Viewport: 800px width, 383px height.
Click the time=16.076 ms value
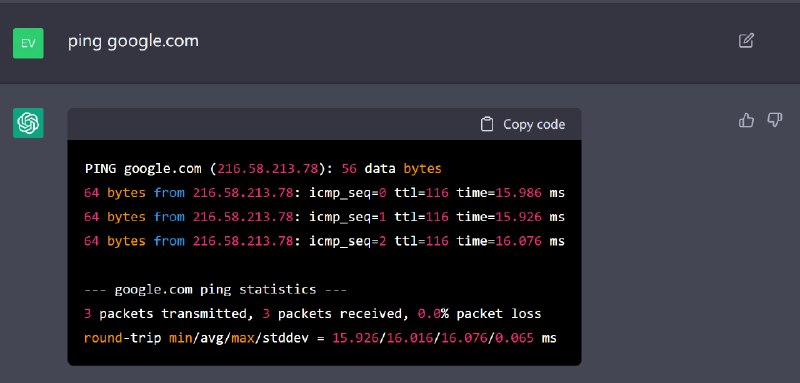click(x=511, y=241)
